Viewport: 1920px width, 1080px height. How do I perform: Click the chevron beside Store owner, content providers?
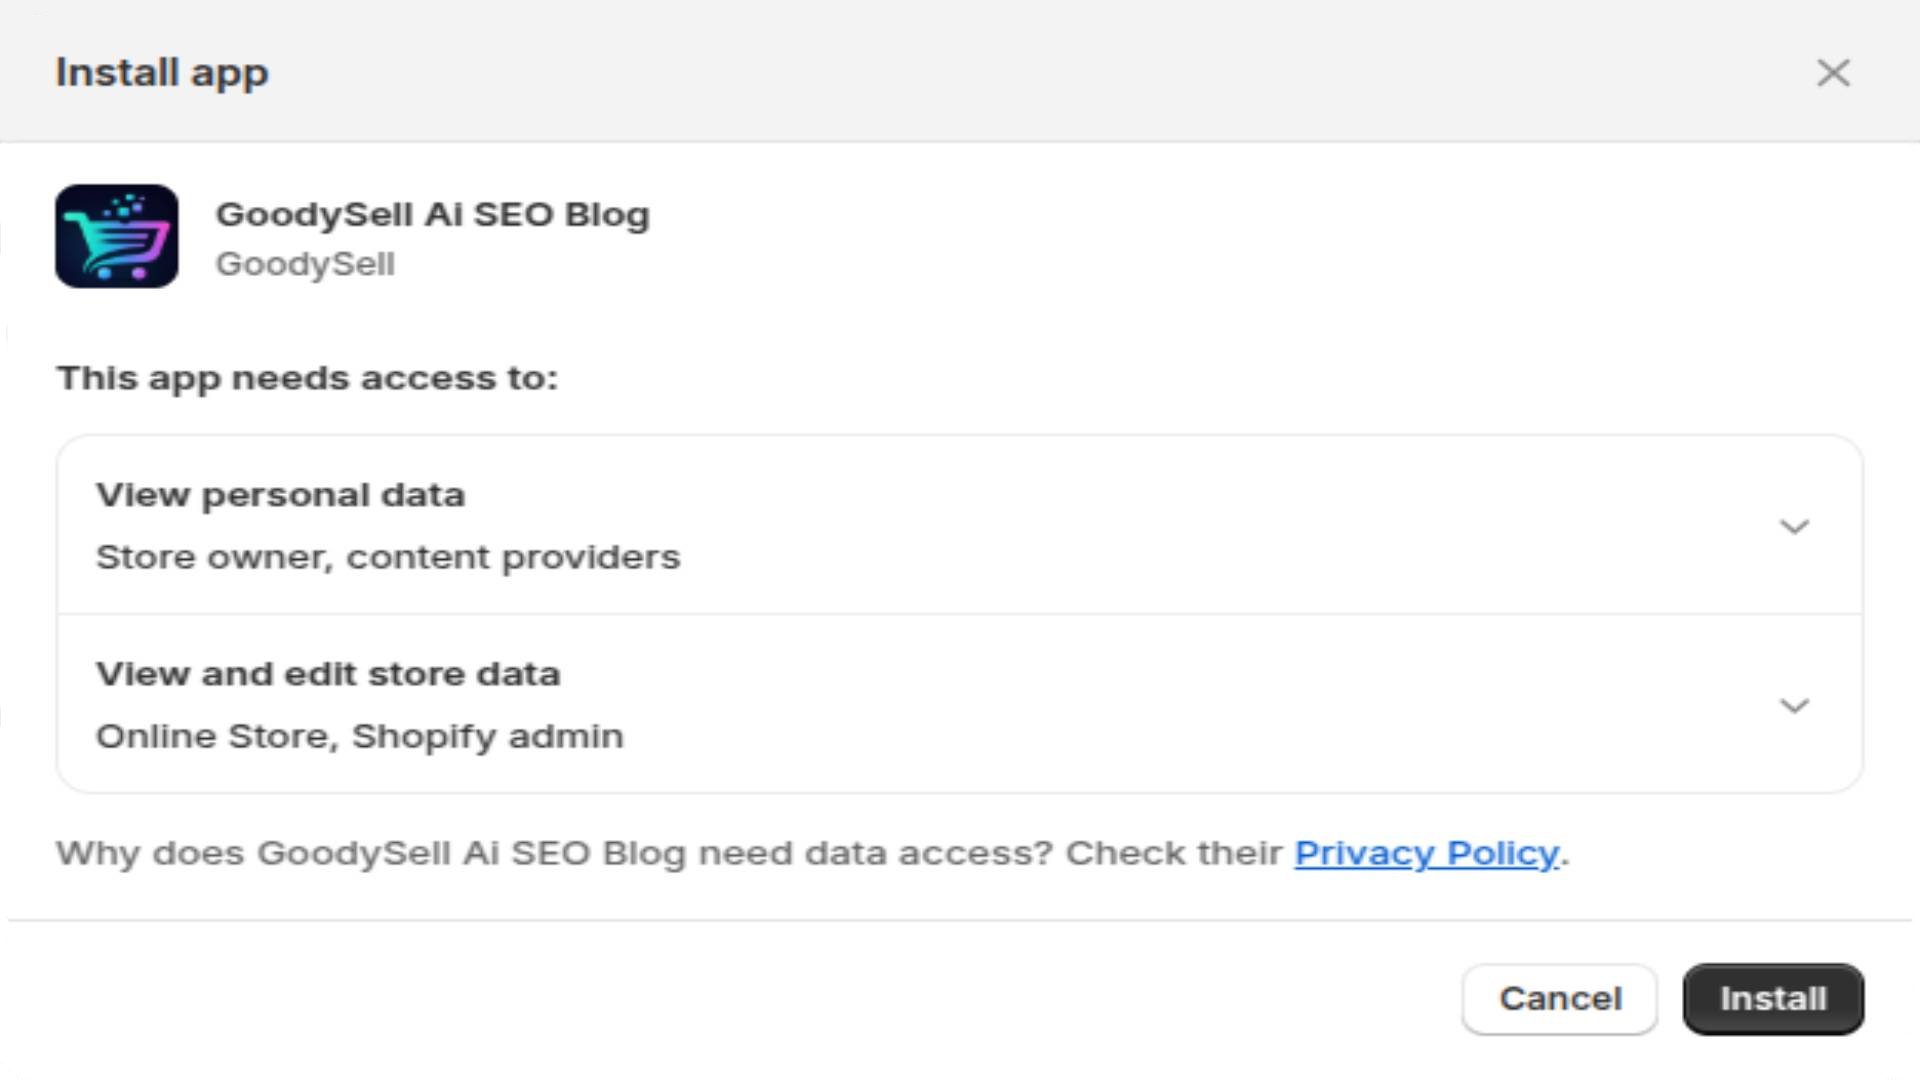[x=1796, y=525]
